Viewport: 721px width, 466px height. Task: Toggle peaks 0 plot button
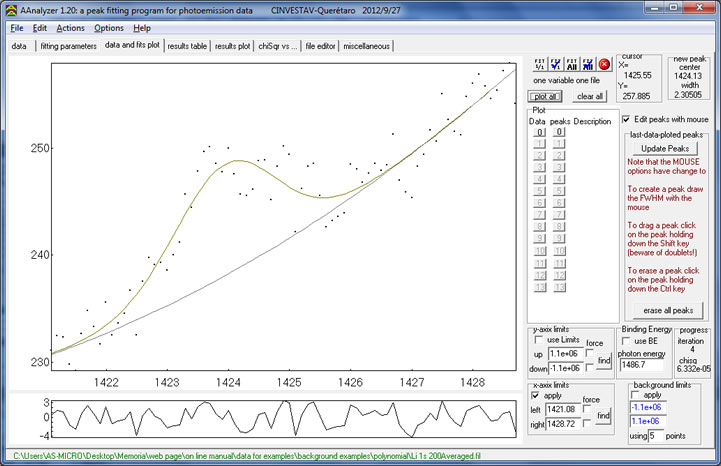560,132
